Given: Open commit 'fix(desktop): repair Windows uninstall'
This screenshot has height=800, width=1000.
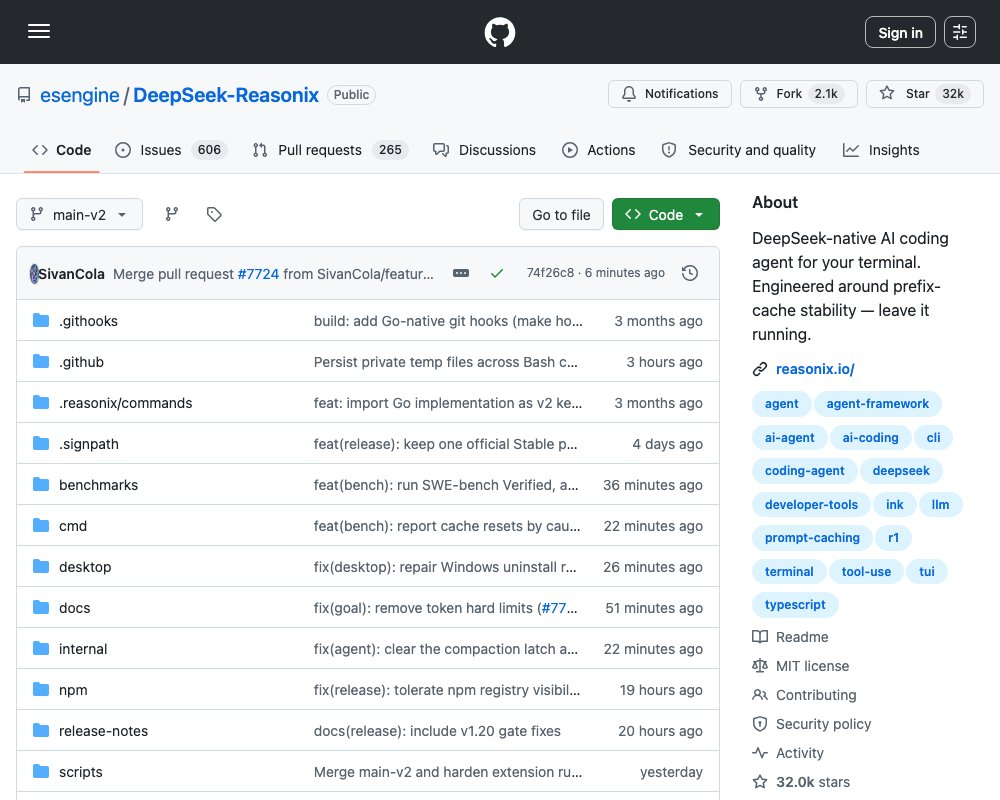Looking at the screenshot, I should coord(445,567).
